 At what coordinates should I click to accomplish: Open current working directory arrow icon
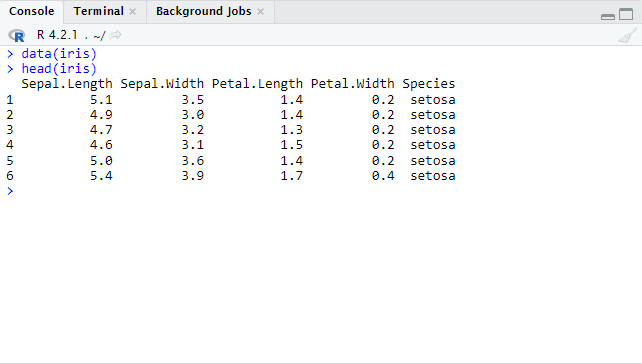115,35
